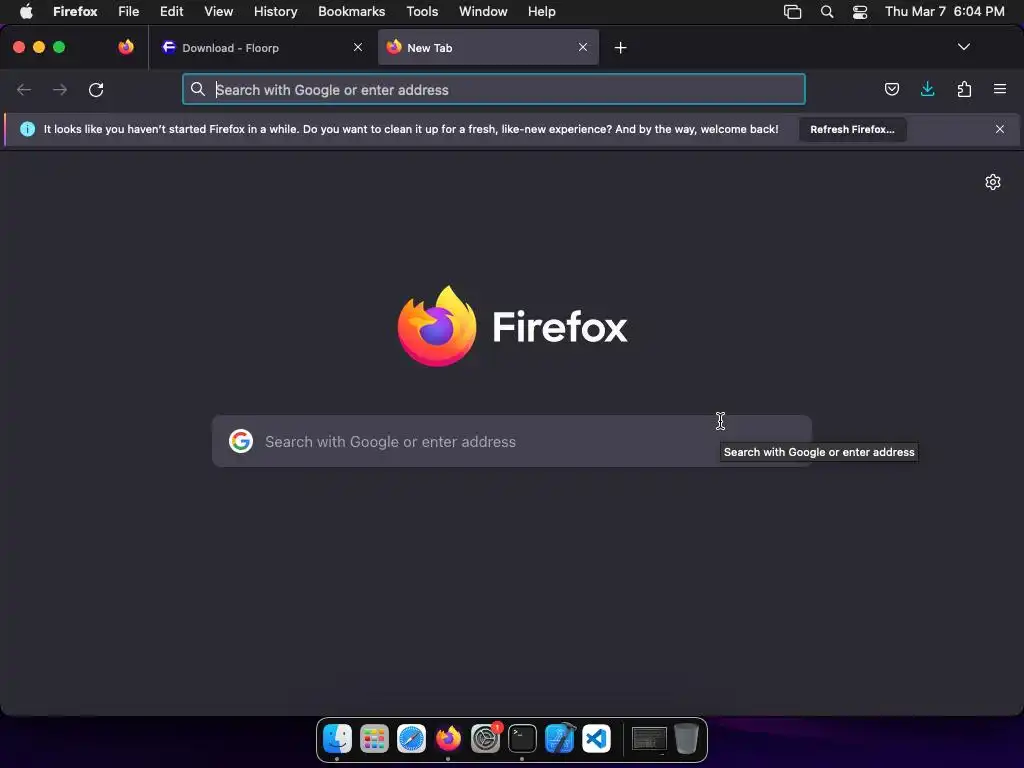
Task: Close the New Tab tab
Action: point(583,47)
